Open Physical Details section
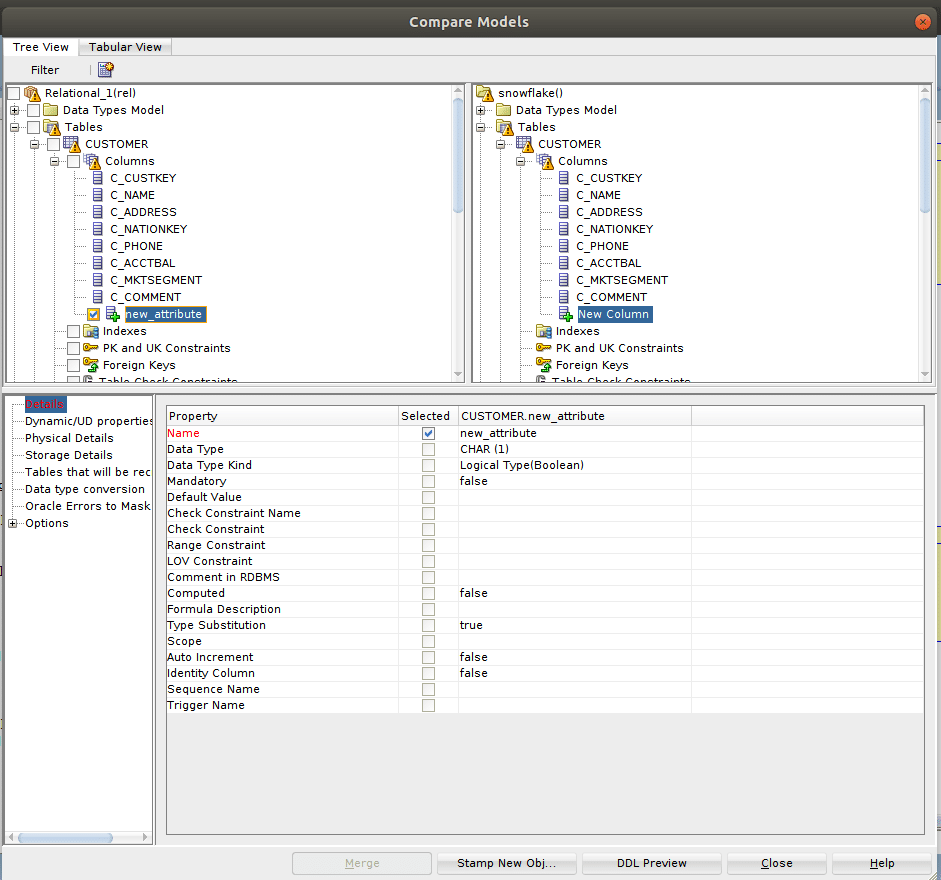 point(69,438)
